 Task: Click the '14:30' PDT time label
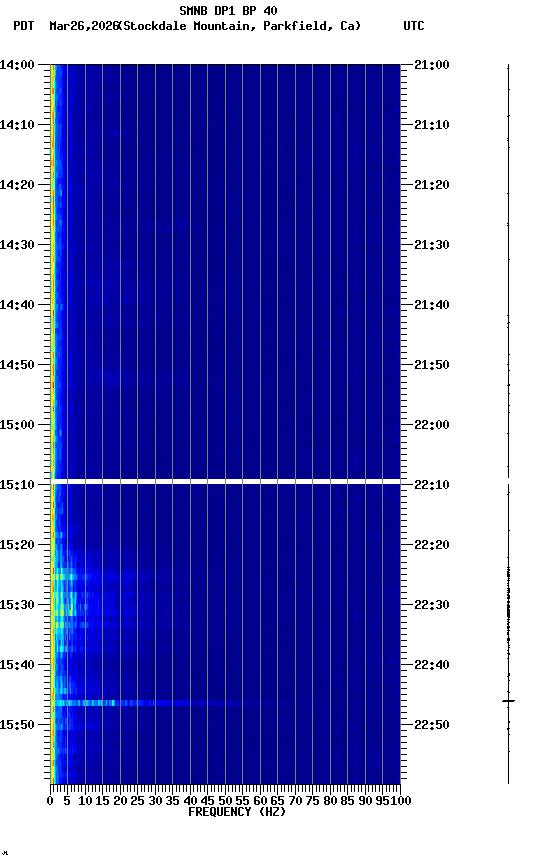click(x=17, y=245)
